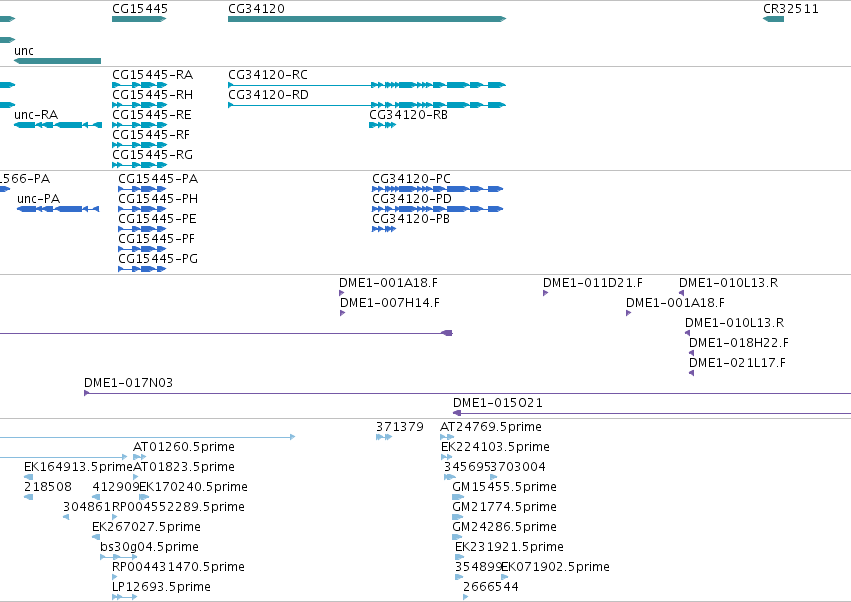
Task: Click transcript CG15445-RE
Action: (x=139, y=125)
